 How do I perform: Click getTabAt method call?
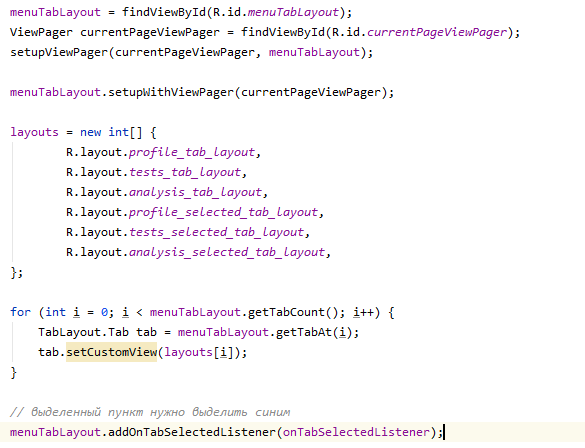(304, 332)
